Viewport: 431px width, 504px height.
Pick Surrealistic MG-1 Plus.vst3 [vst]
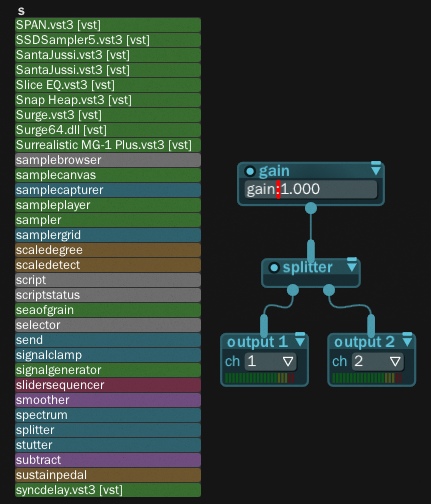pos(108,145)
